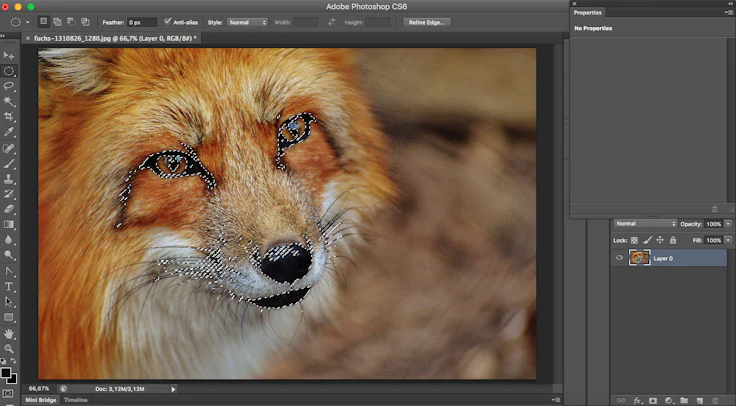Close the fuchs-1310826_1280.jpg document tab

point(28,38)
